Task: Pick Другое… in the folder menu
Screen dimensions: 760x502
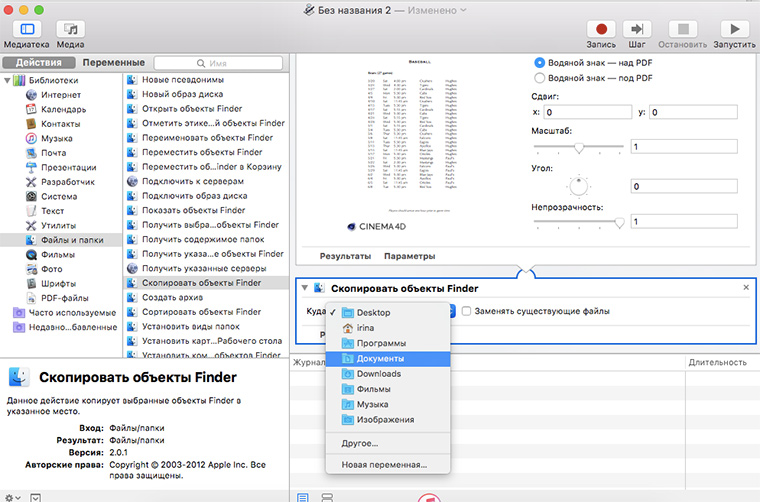Action: (360, 443)
